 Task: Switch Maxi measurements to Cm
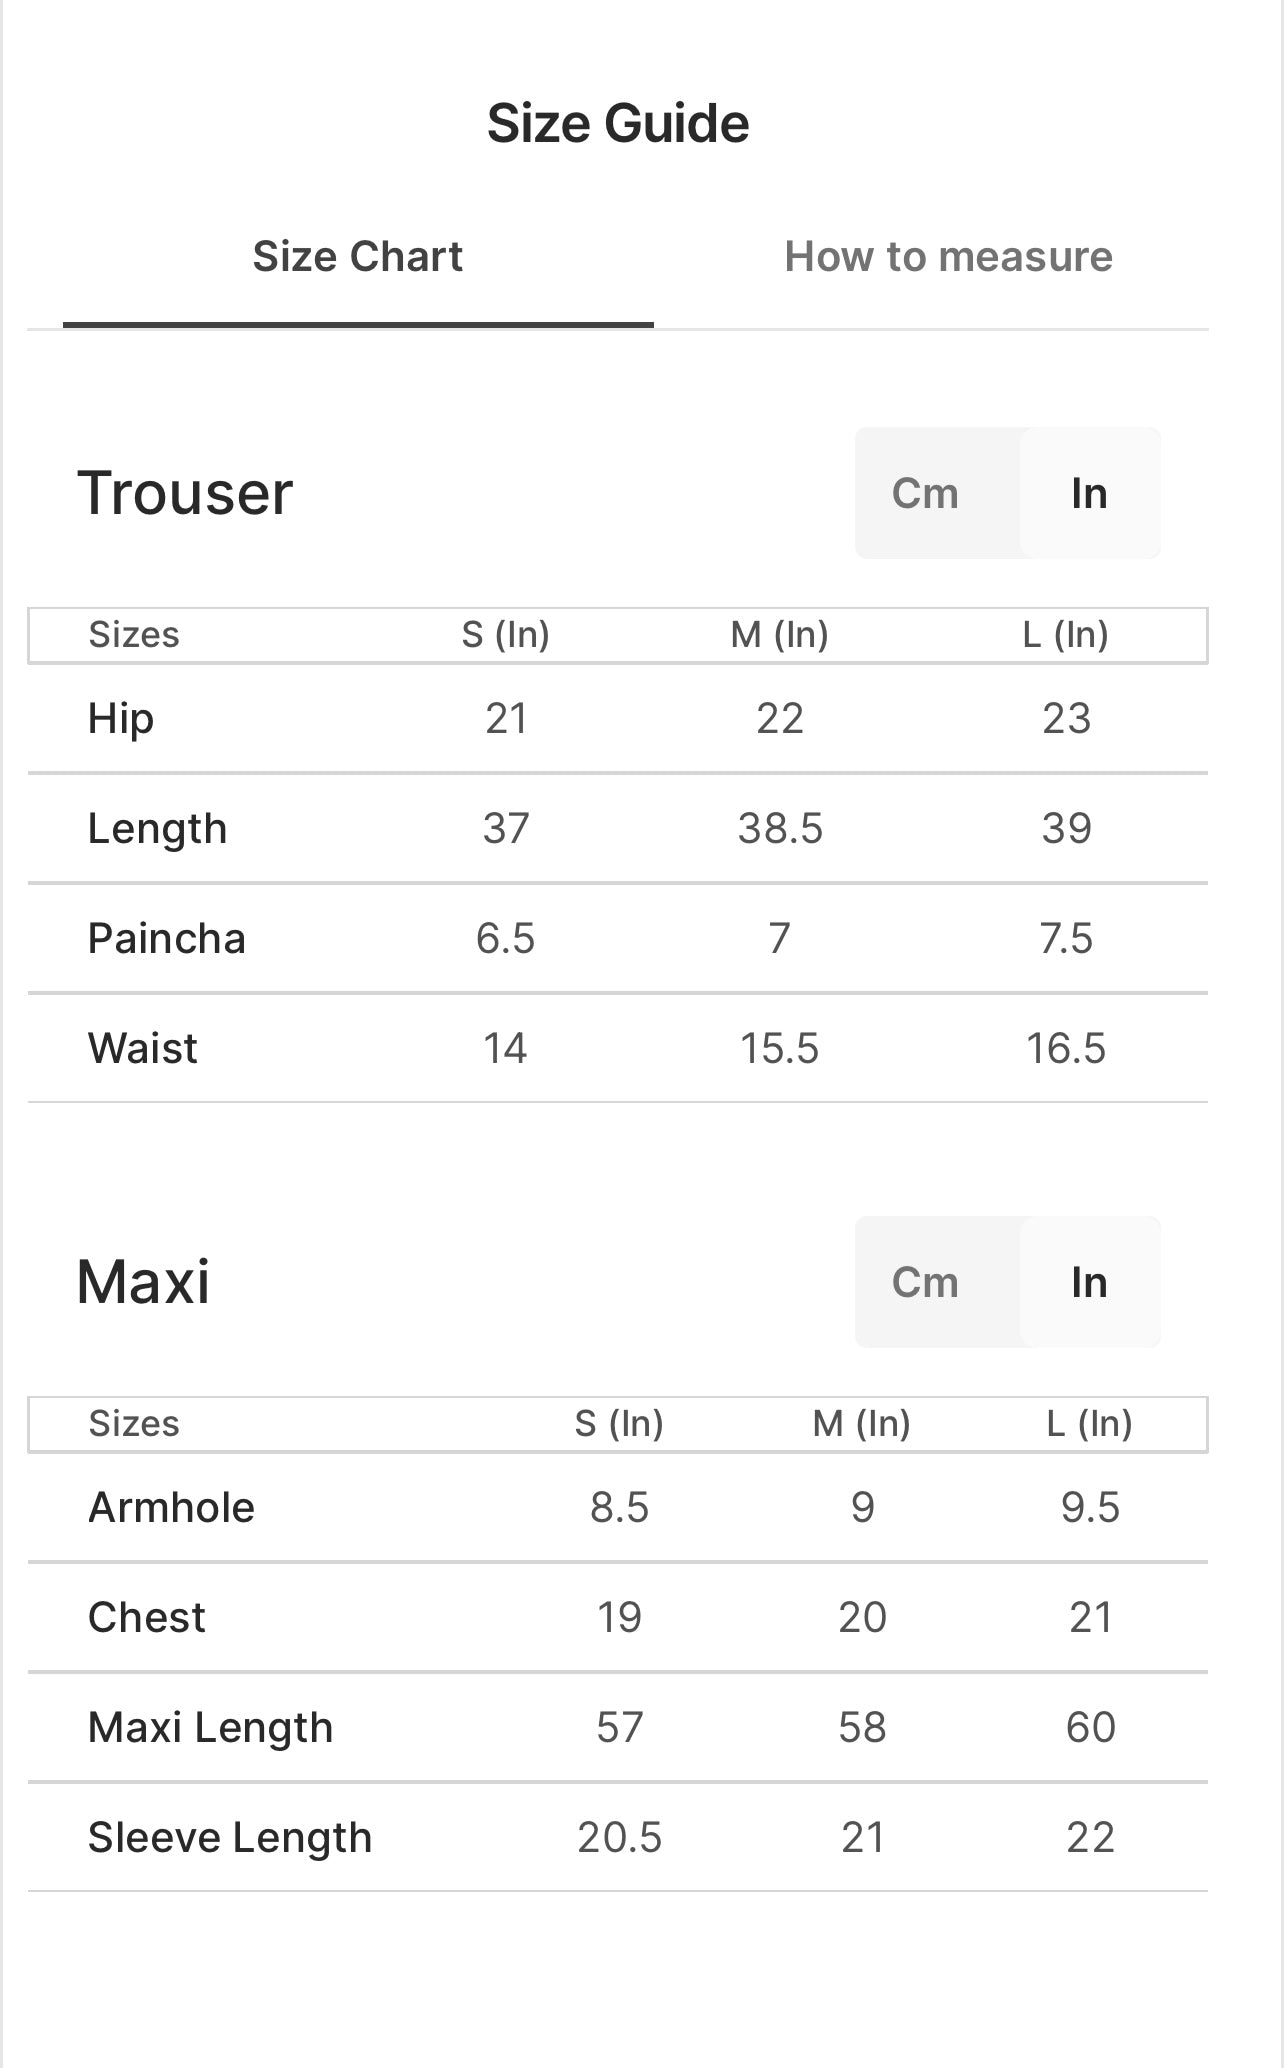click(x=925, y=1282)
